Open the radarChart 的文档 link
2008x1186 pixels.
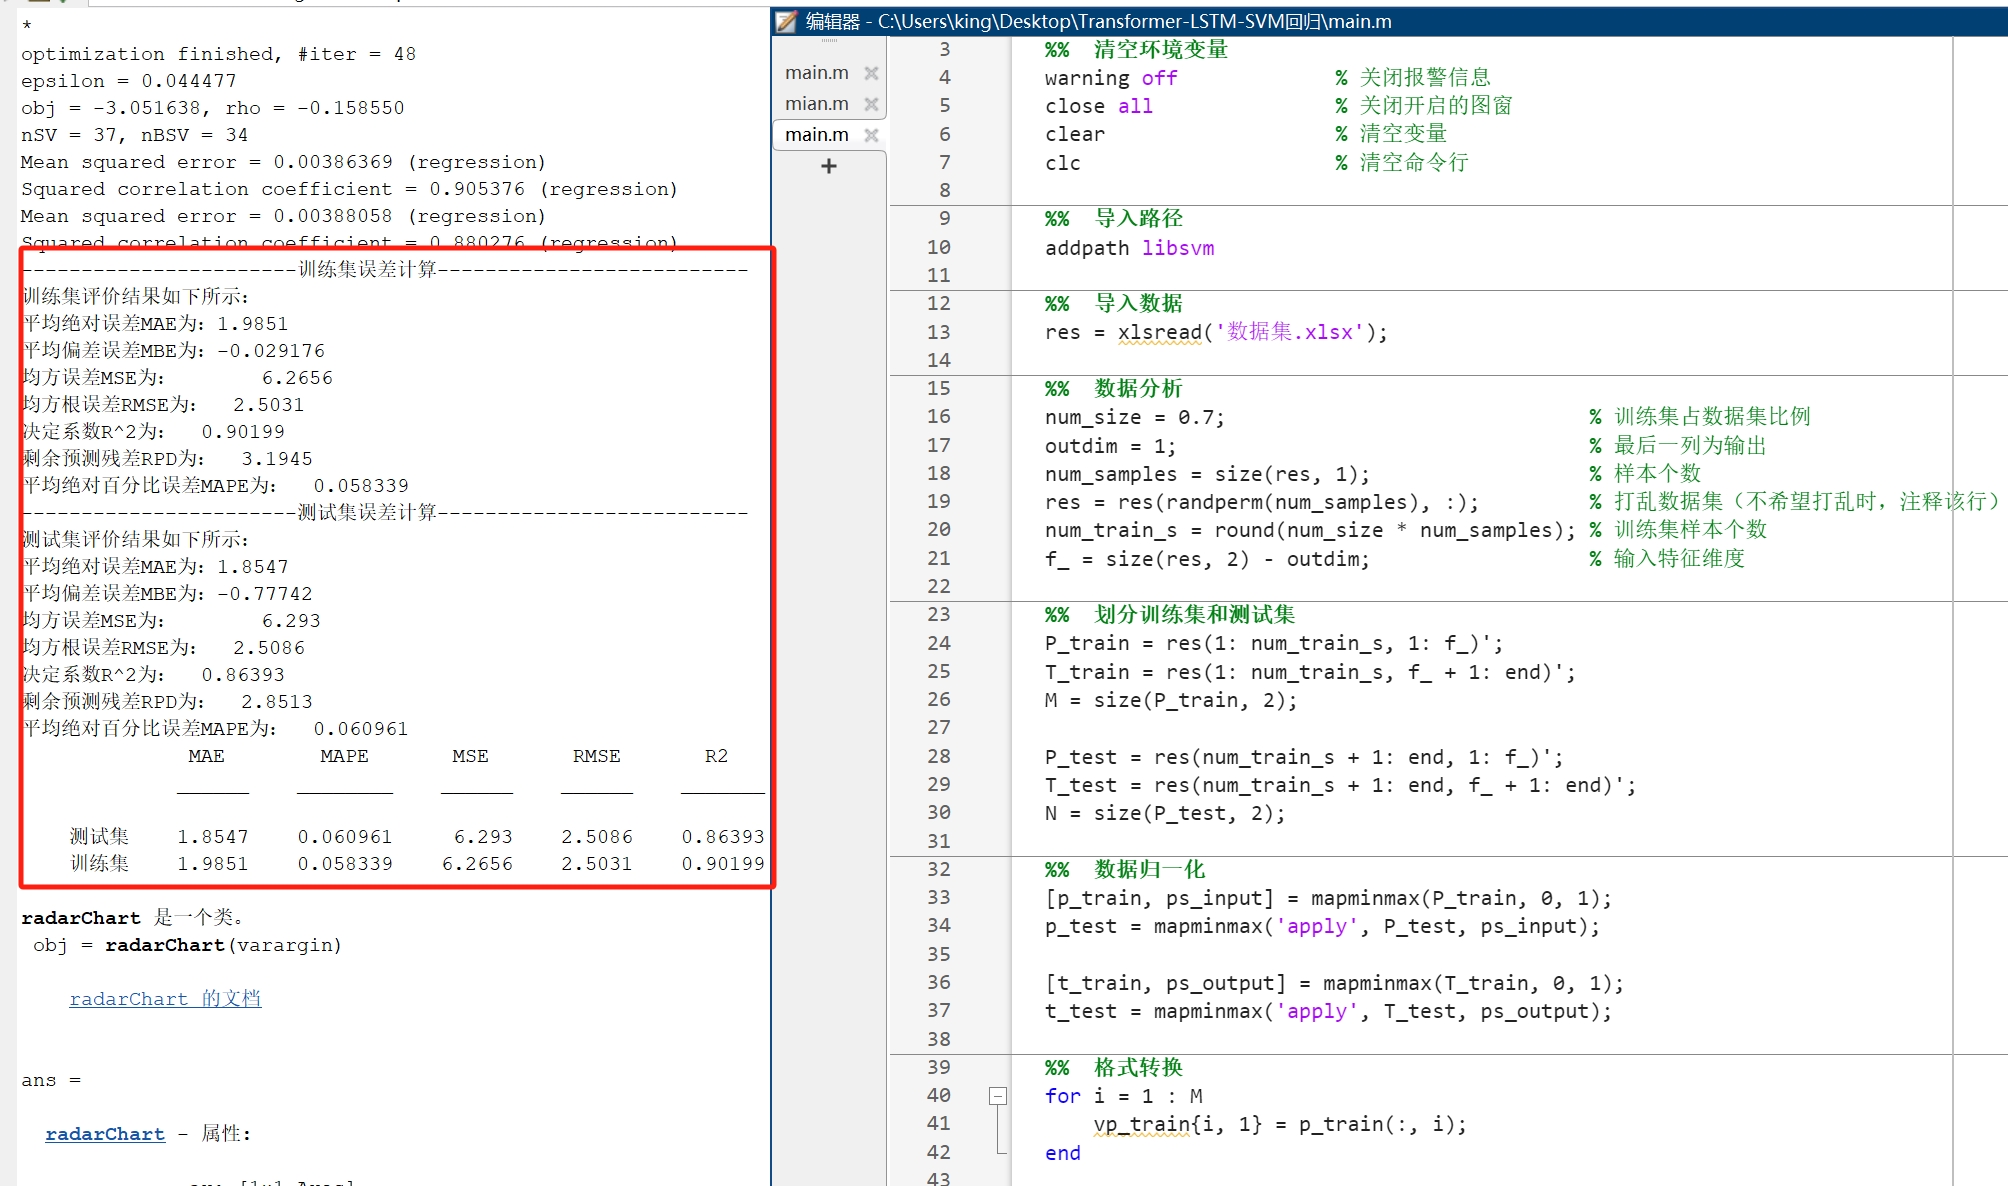coord(165,998)
